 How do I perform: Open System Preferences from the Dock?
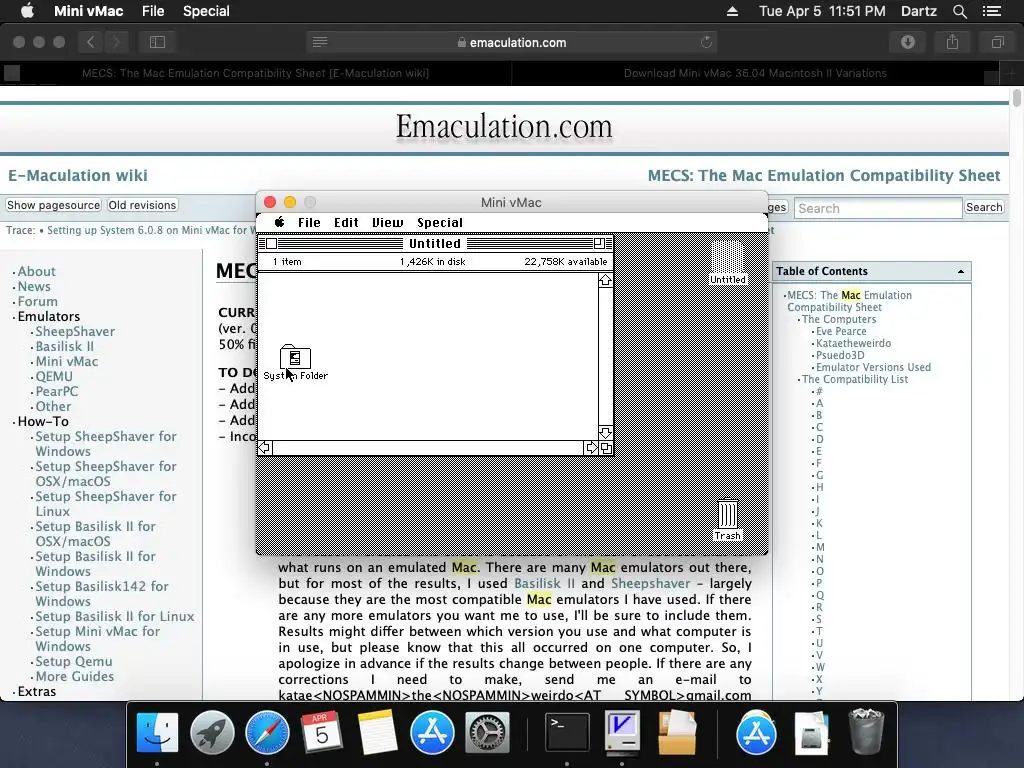487,731
